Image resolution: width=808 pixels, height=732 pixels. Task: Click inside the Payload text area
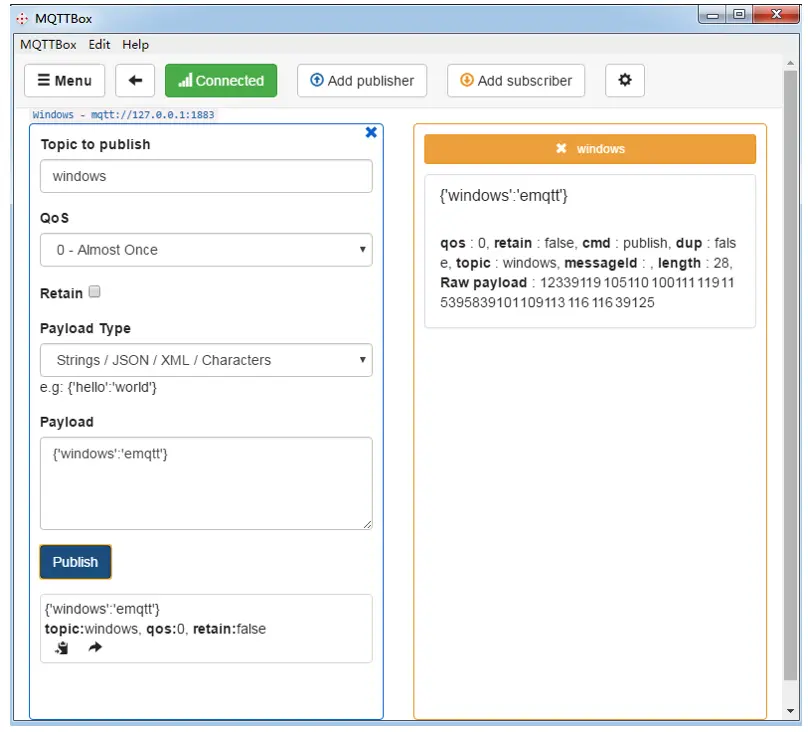pos(206,483)
